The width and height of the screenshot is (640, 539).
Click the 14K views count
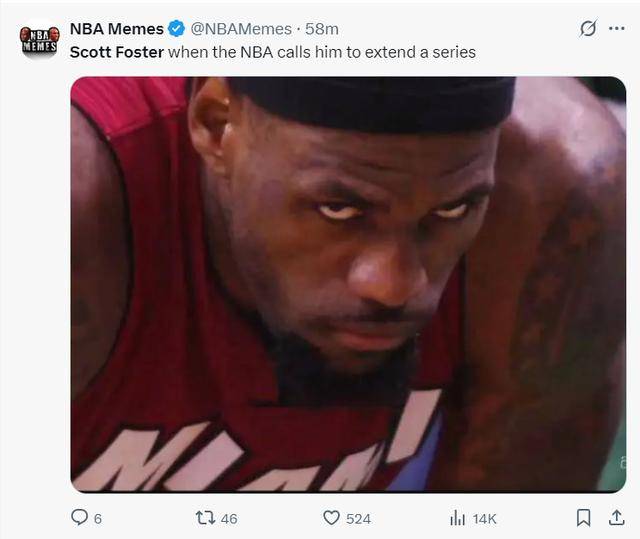[484, 518]
